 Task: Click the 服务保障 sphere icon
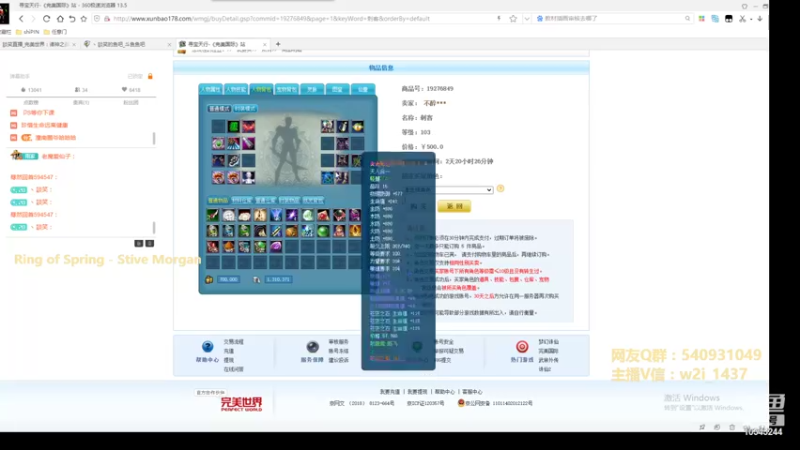(312, 347)
